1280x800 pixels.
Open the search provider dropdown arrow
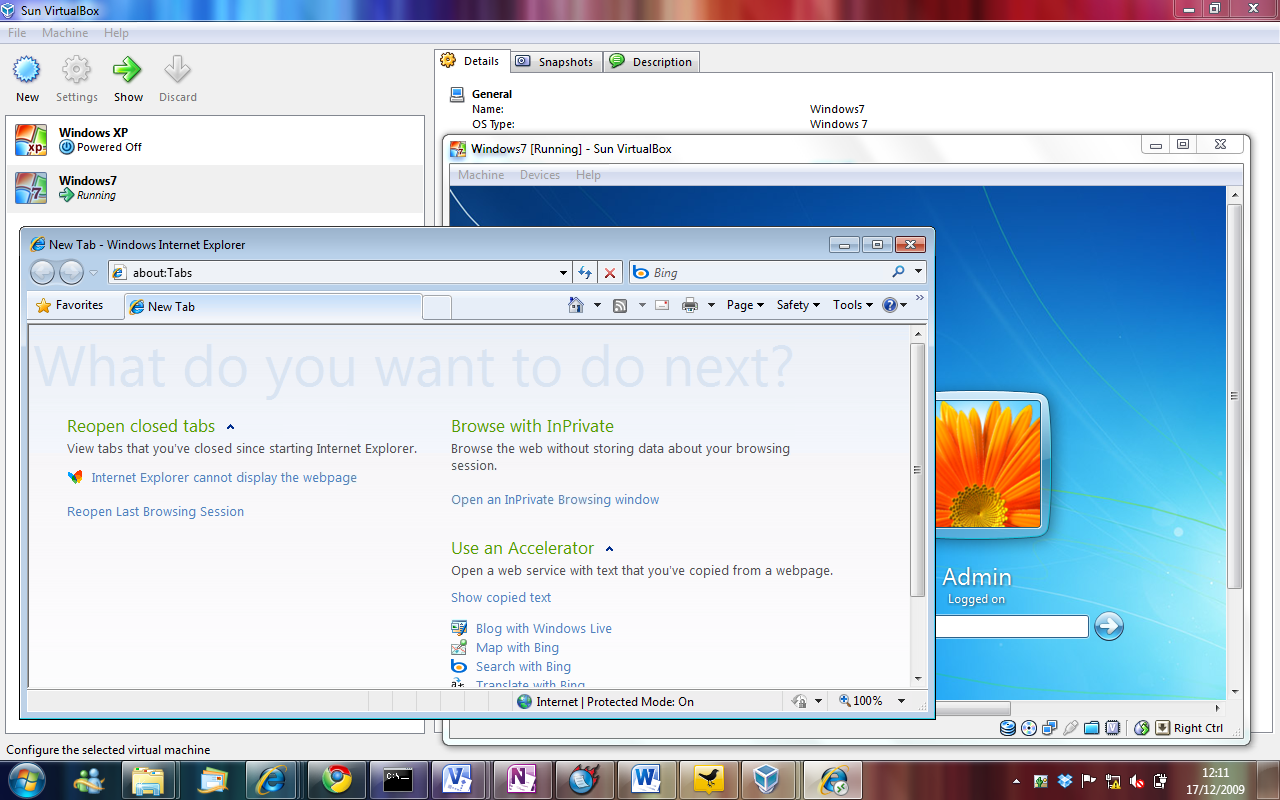click(x=919, y=272)
